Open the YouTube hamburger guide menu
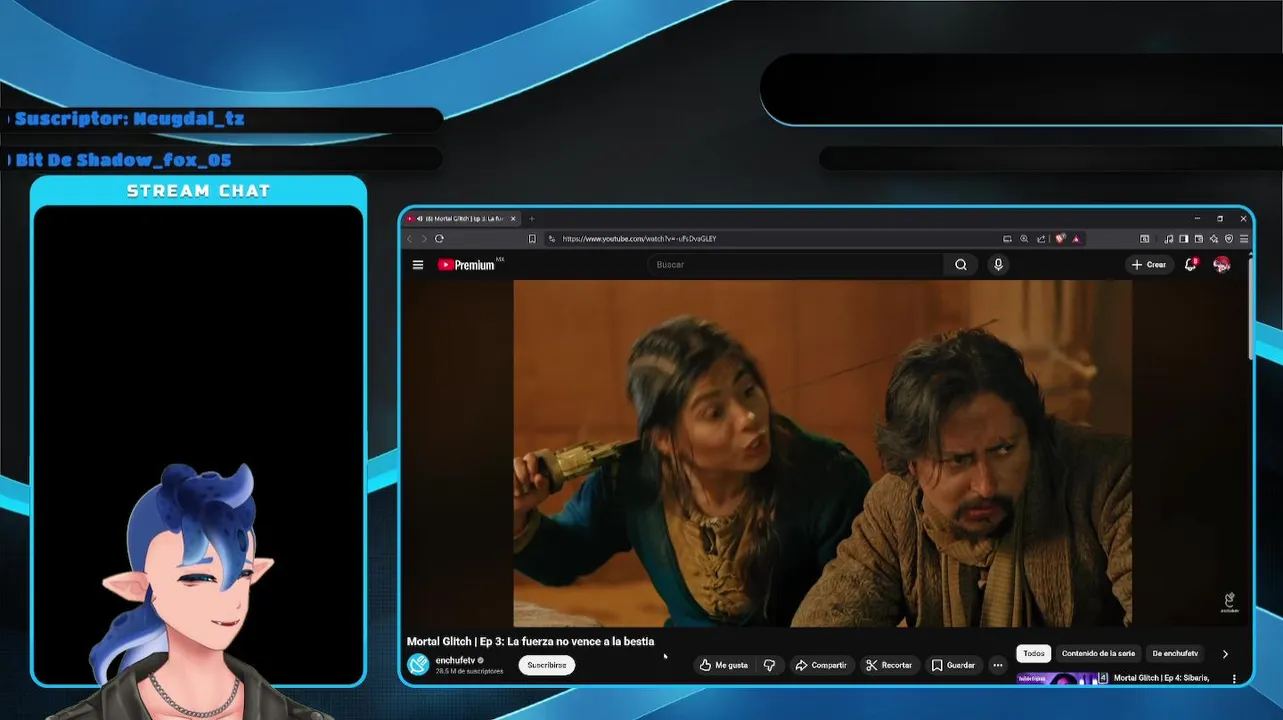 tap(418, 265)
